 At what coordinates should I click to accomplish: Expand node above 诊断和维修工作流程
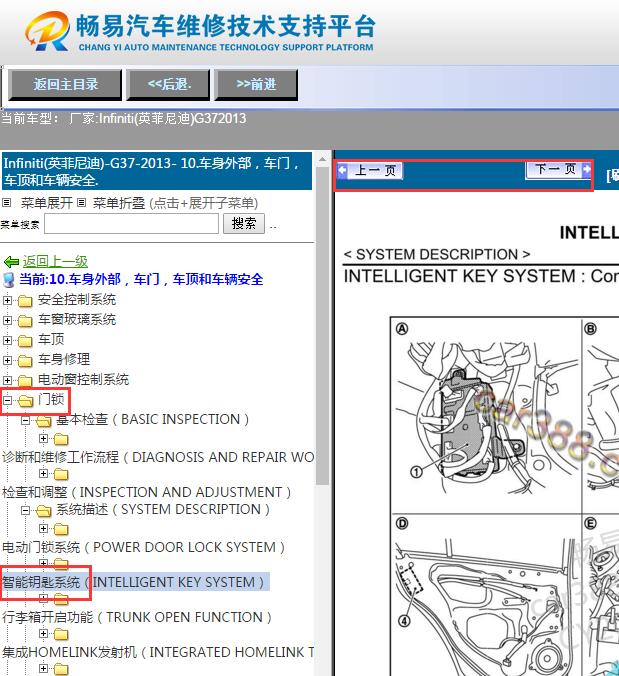coord(43,439)
